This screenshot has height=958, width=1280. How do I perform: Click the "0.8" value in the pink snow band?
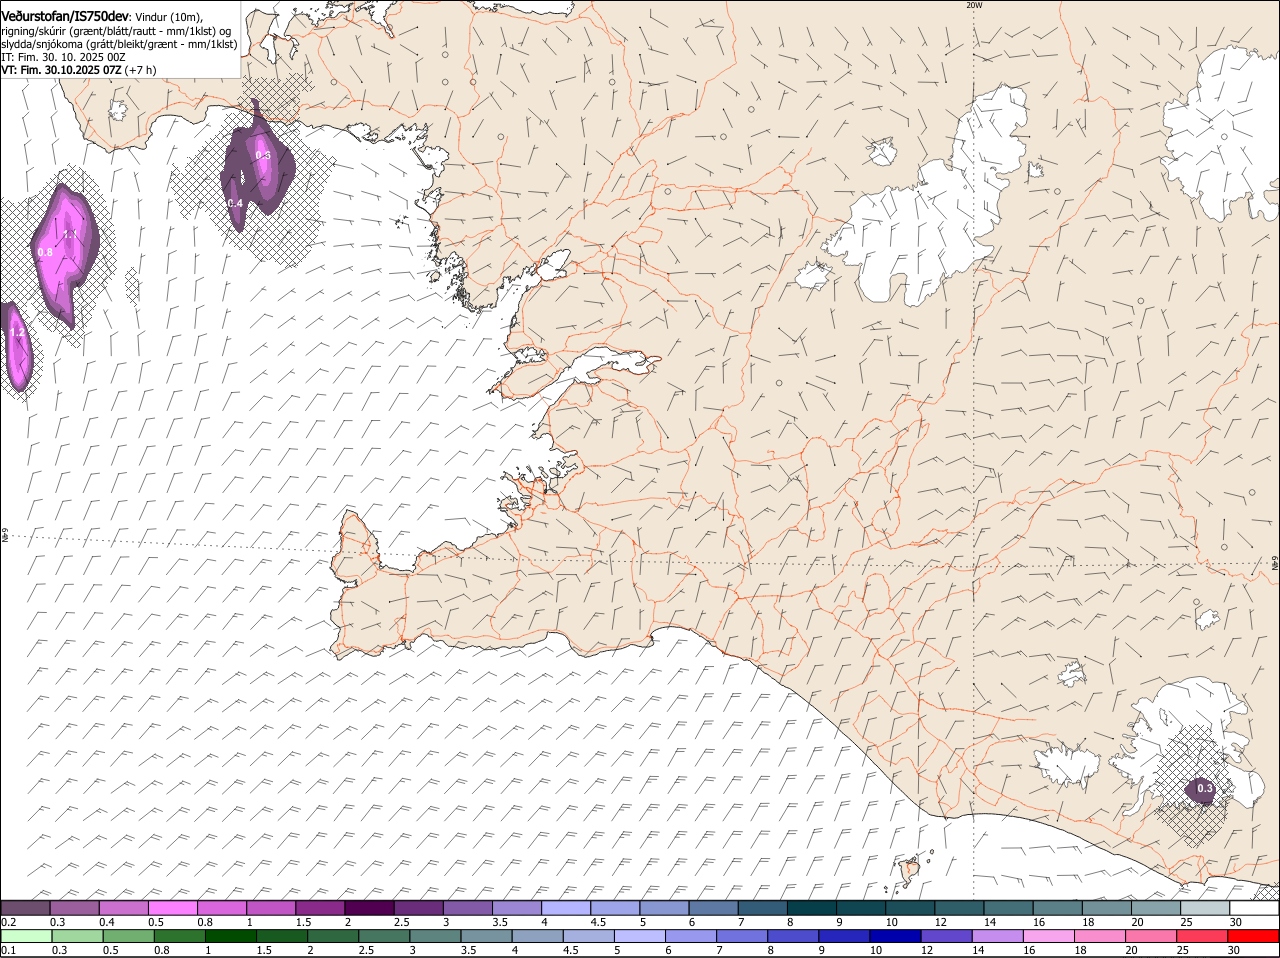[x=45, y=253]
